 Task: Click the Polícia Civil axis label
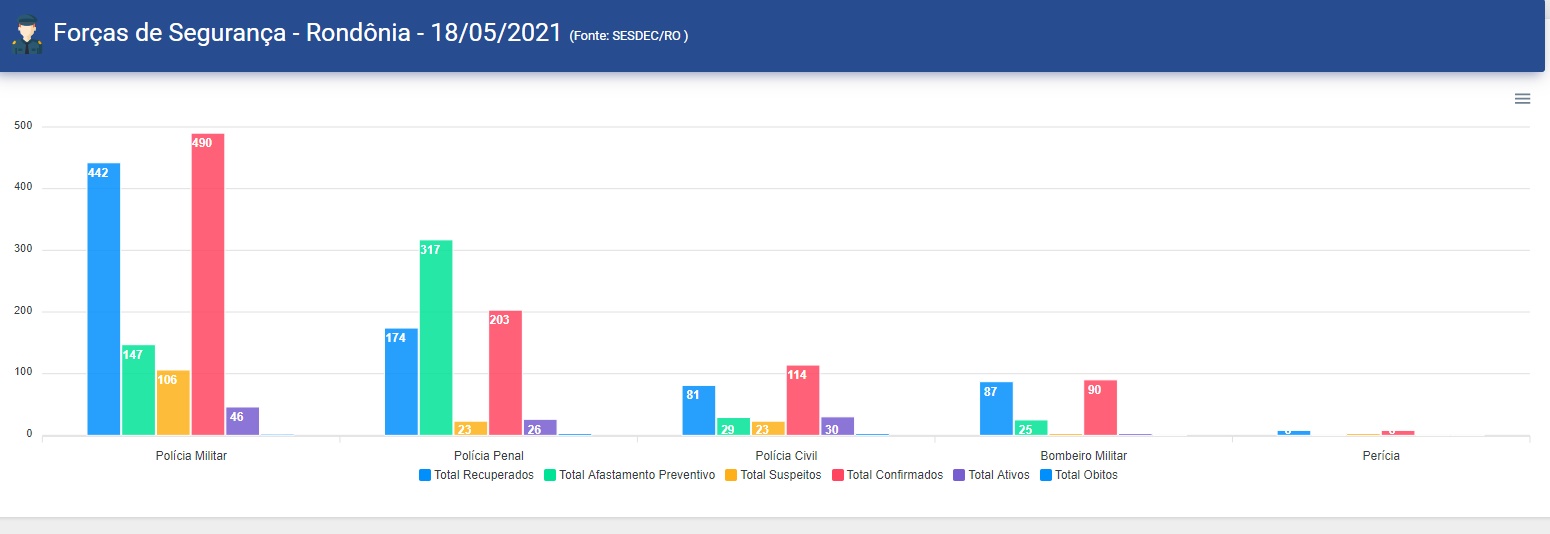786,456
